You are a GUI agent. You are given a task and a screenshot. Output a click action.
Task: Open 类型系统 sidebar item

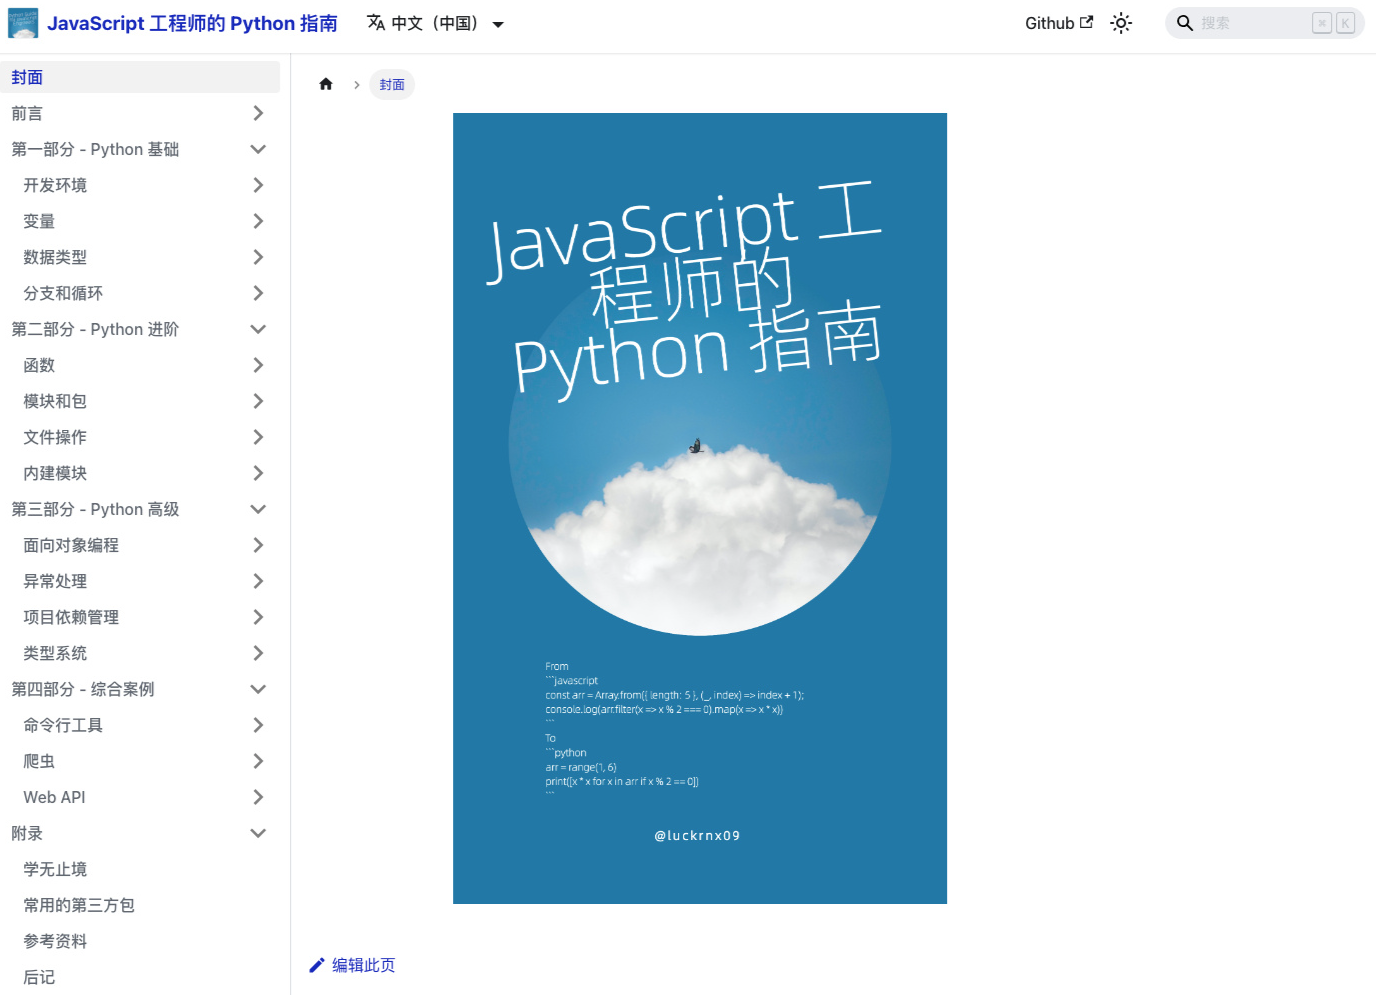point(55,653)
